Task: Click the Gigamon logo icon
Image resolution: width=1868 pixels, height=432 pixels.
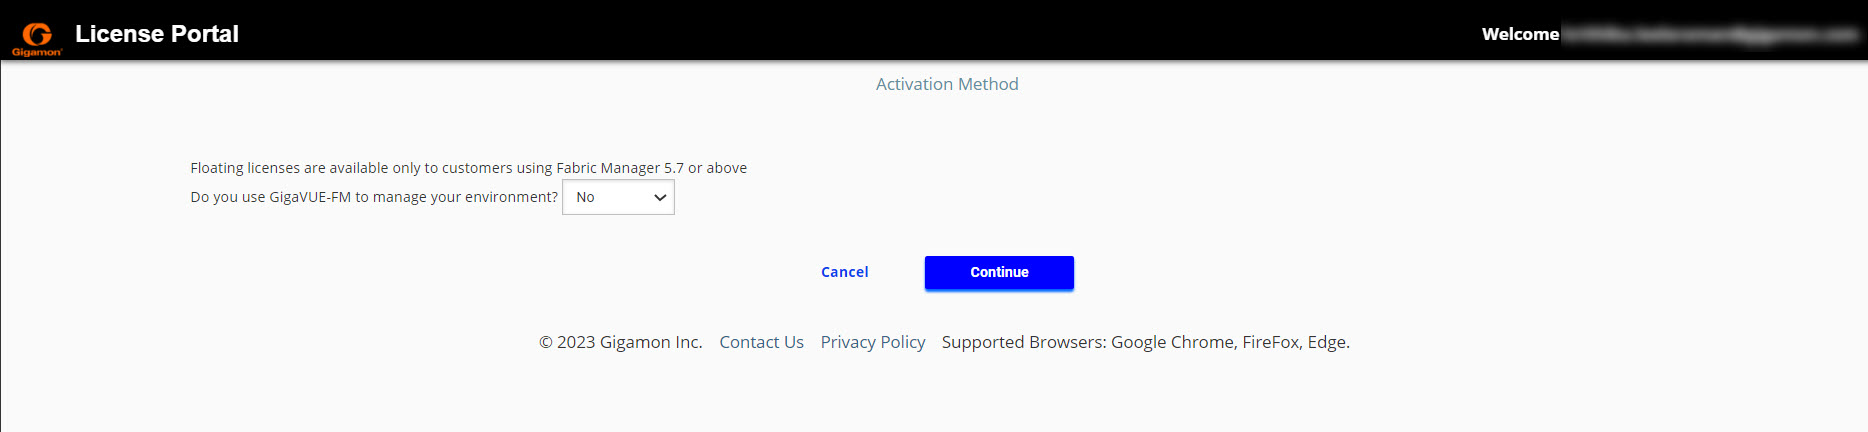Action: click(x=37, y=36)
